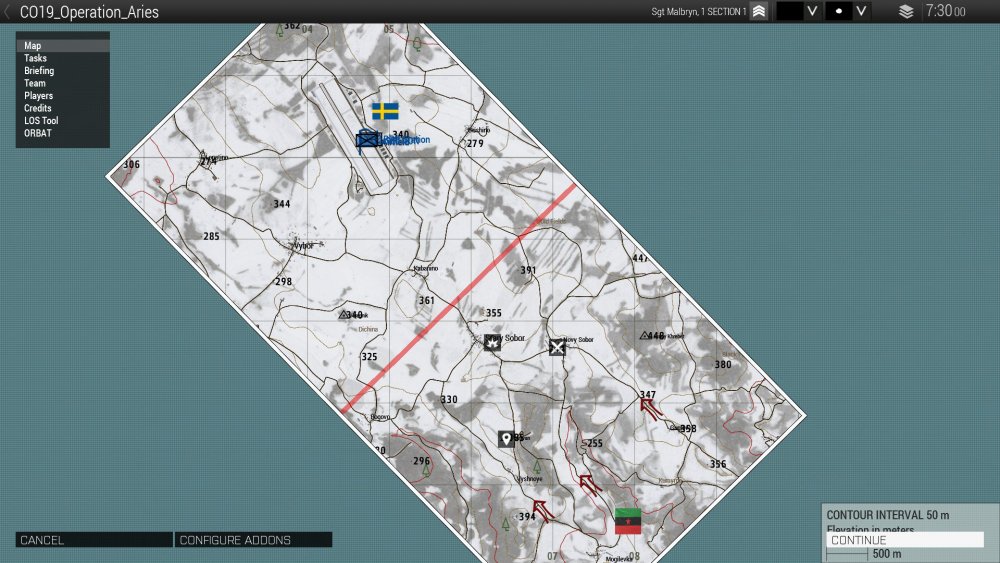Select ORBAT from the side menu

[37, 133]
